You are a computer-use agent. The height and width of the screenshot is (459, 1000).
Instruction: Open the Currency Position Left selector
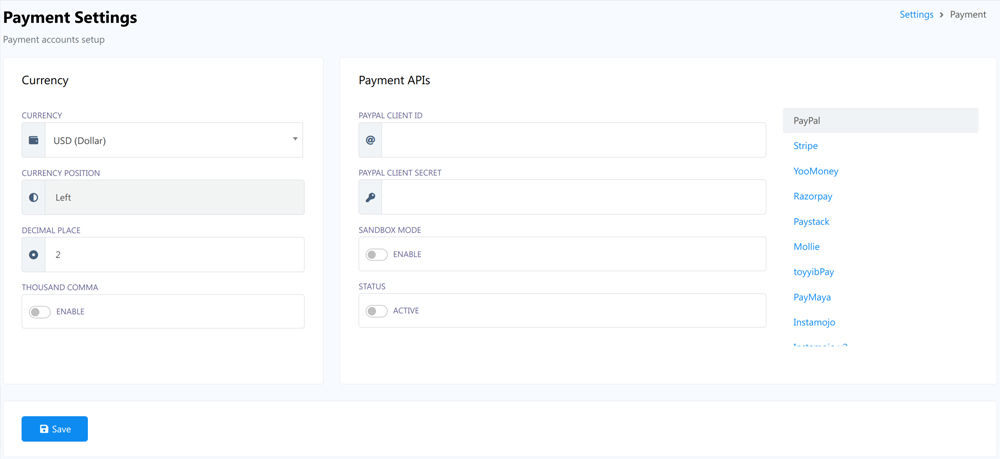point(174,198)
